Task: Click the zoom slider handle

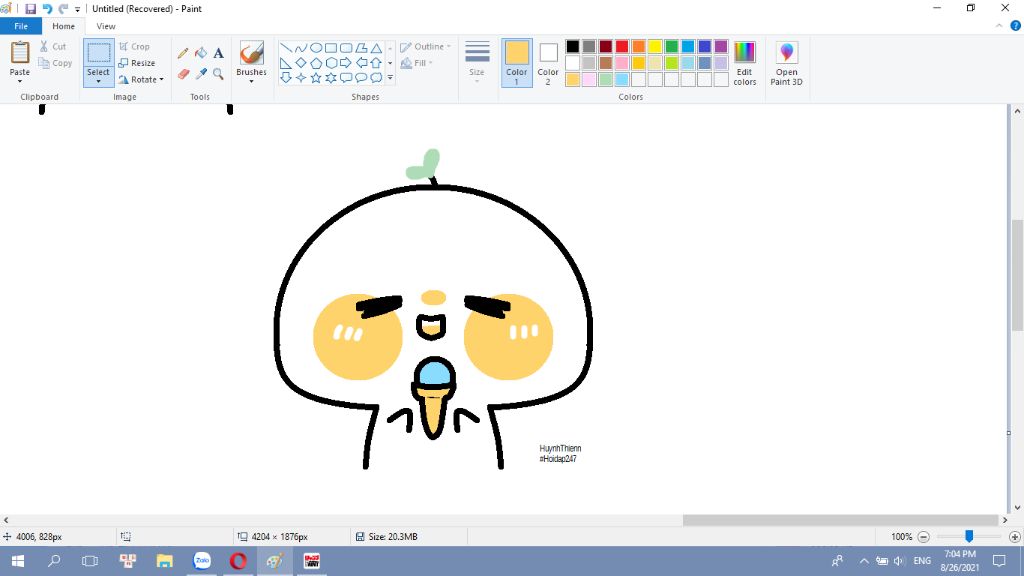Action: pos(969,537)
